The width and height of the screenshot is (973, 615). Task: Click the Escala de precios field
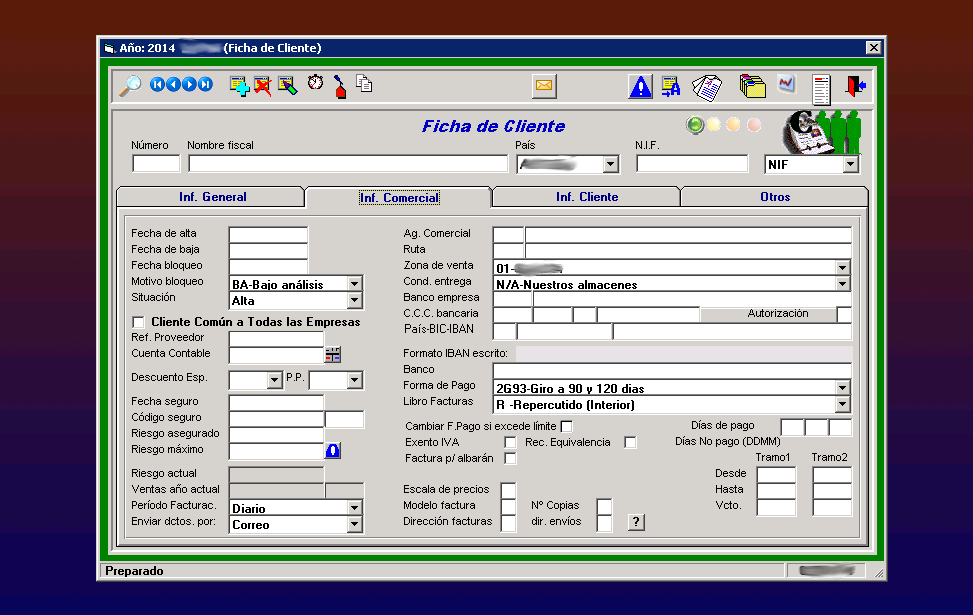coord(508,490)
